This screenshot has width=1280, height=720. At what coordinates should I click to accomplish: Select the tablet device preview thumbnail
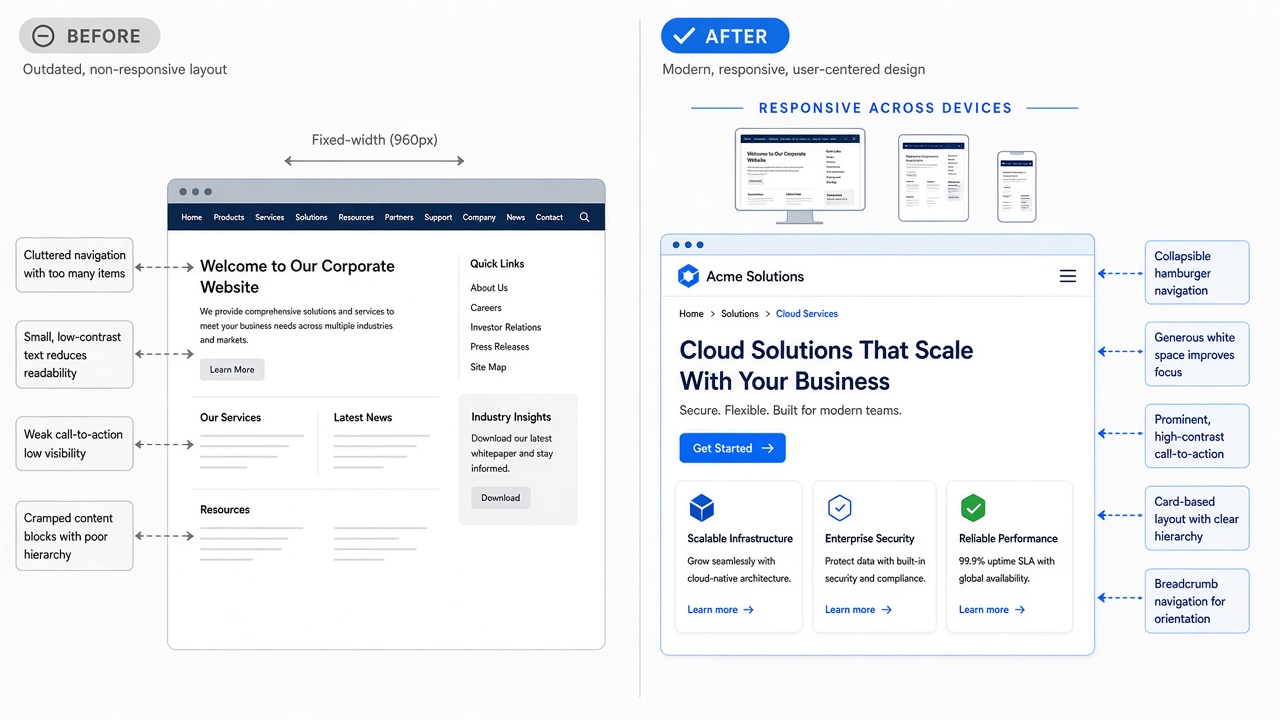click(x=933, y=178)
